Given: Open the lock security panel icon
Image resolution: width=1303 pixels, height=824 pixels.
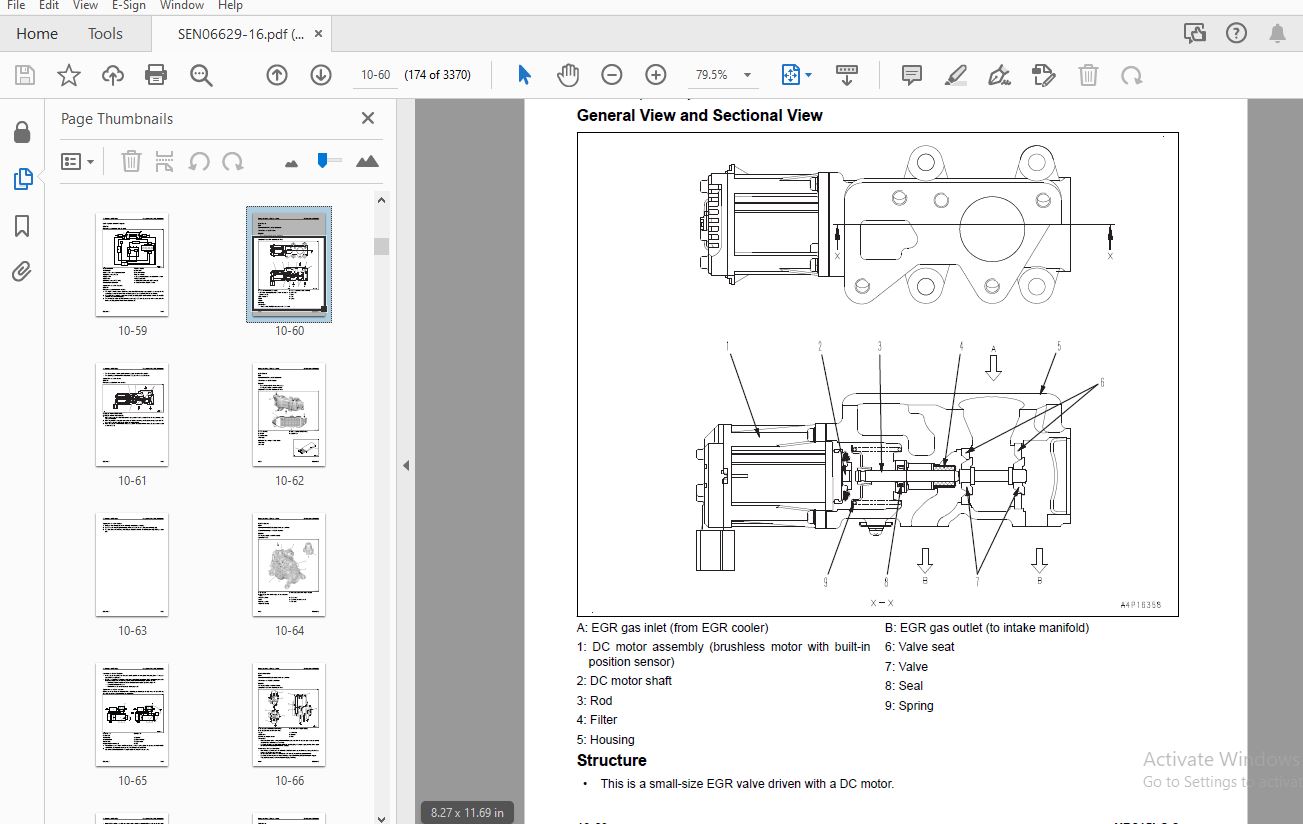Looking at the screenshot, I should (21, 132).
